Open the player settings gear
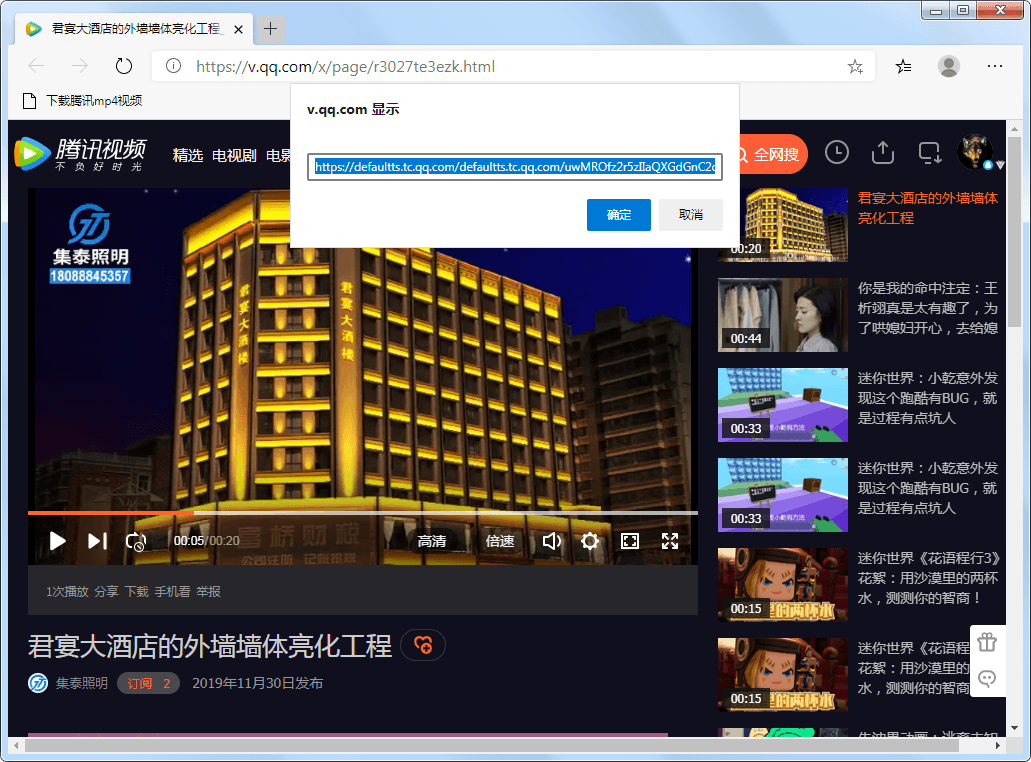 point(590,541)
